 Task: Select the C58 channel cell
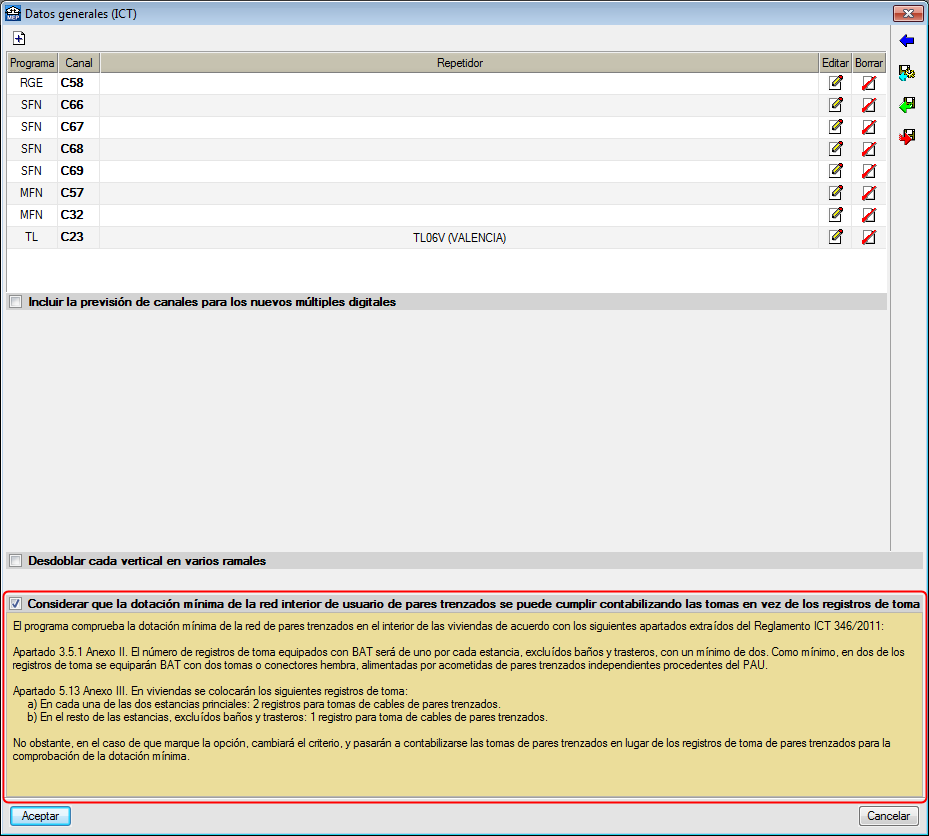(x=79, y=83)
